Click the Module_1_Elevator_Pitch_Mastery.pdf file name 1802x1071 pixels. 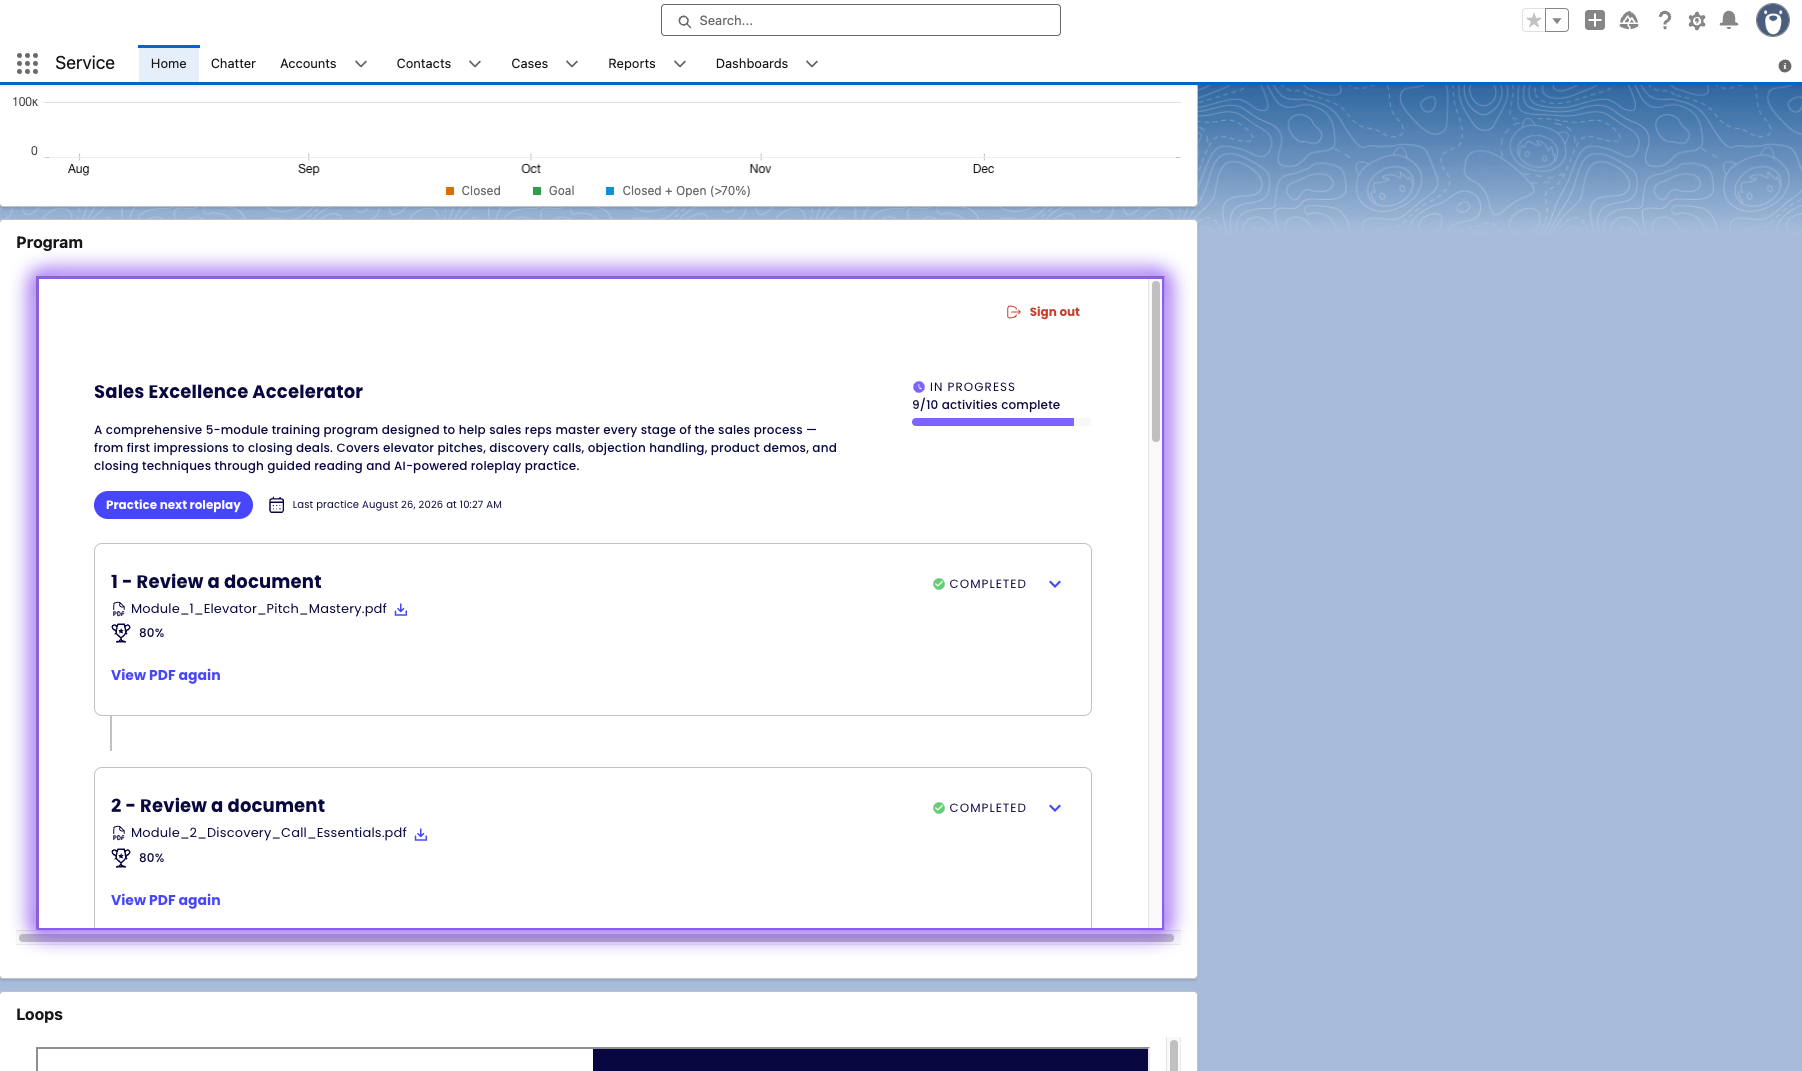pos(259,609)
